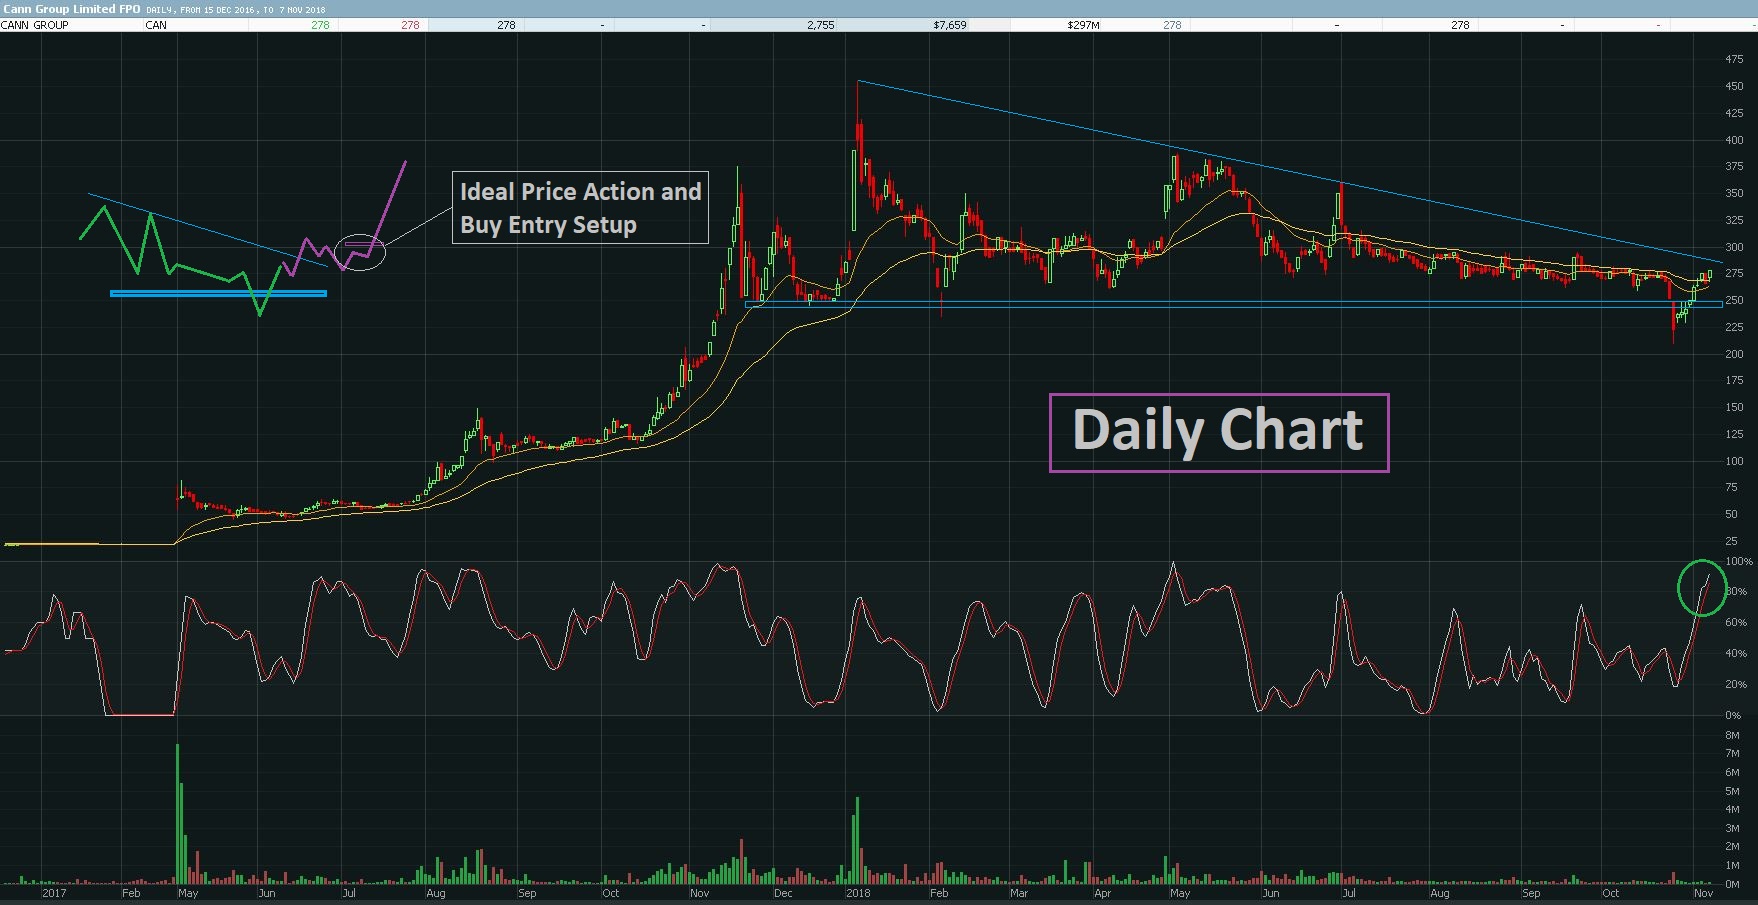Screen dimensions: 1758x905
Task: Click the 7M volume axis label
Action: click(x=1733, y=754)
